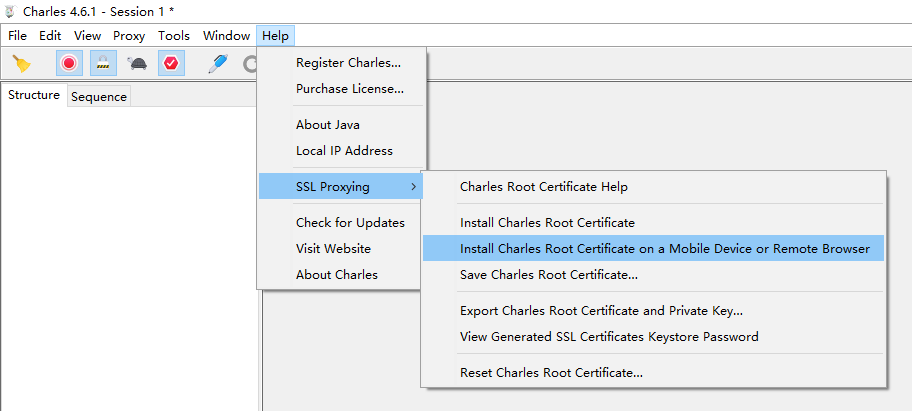Select Local IP Address menu entry
Viewport: 912px width, 411px height.
point(341,151)
